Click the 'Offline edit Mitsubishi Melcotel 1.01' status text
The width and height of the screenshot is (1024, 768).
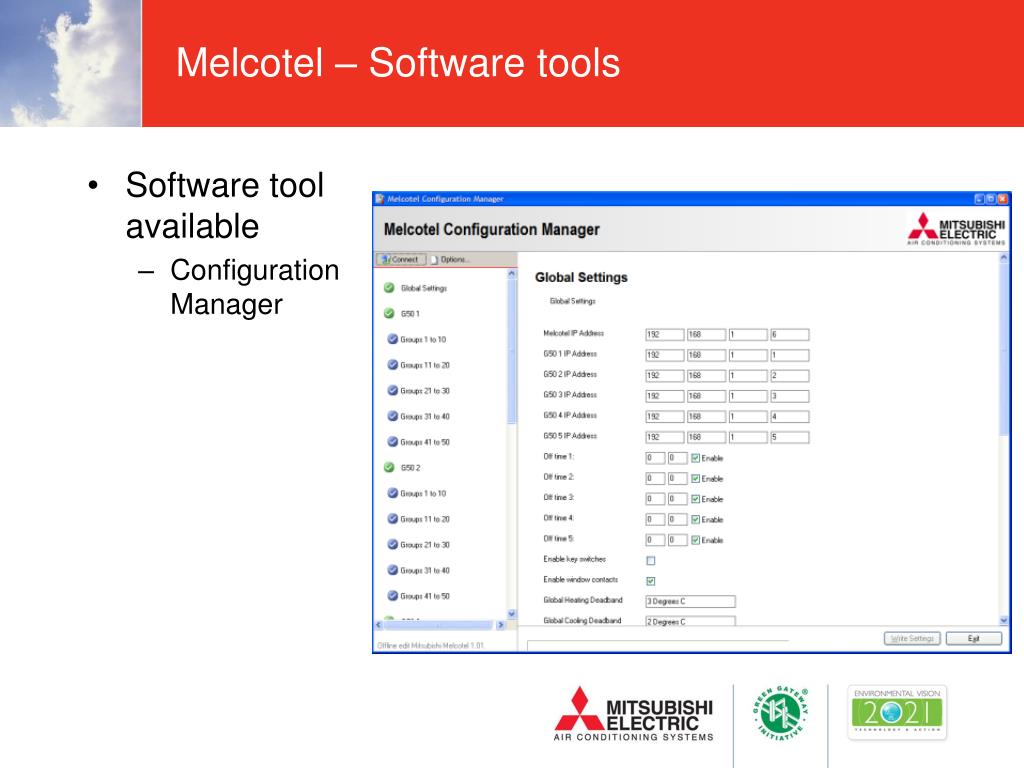pyautogui.click(x=431, y=646)
